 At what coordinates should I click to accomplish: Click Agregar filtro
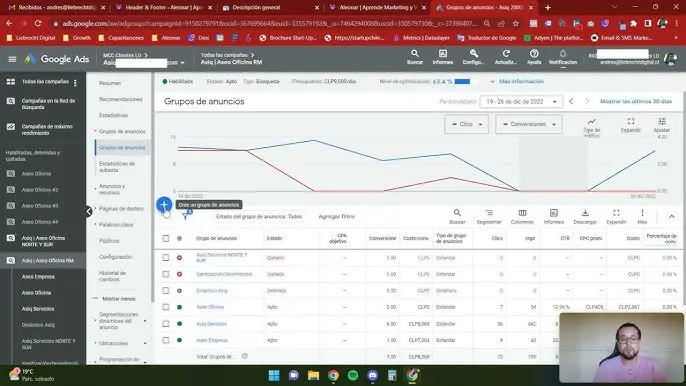click(x=336, y=216)
